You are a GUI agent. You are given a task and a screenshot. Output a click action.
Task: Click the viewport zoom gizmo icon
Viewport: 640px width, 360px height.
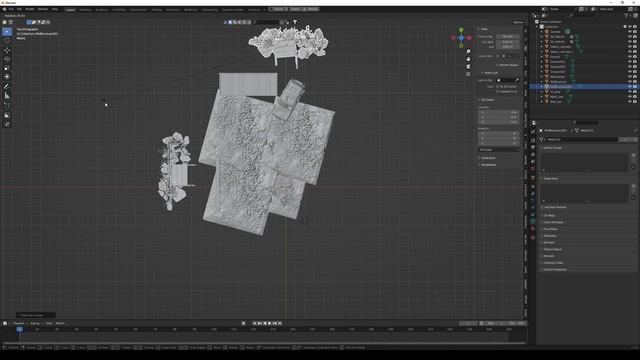(468, 51)
